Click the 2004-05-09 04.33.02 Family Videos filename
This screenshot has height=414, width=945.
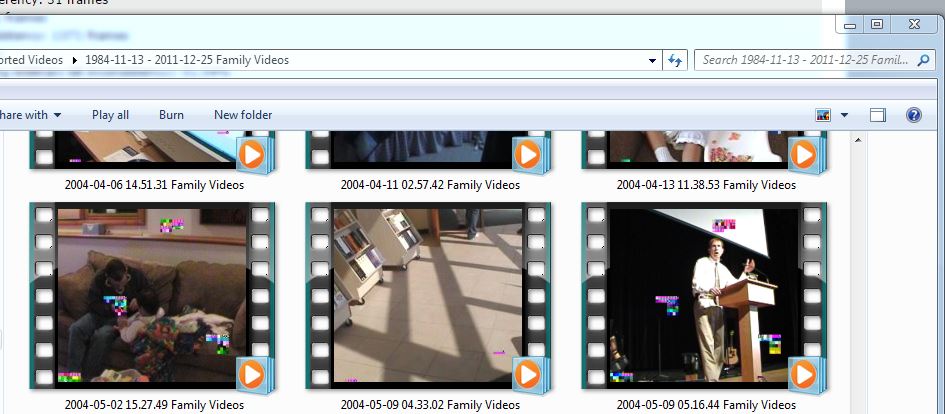[430, 405]
